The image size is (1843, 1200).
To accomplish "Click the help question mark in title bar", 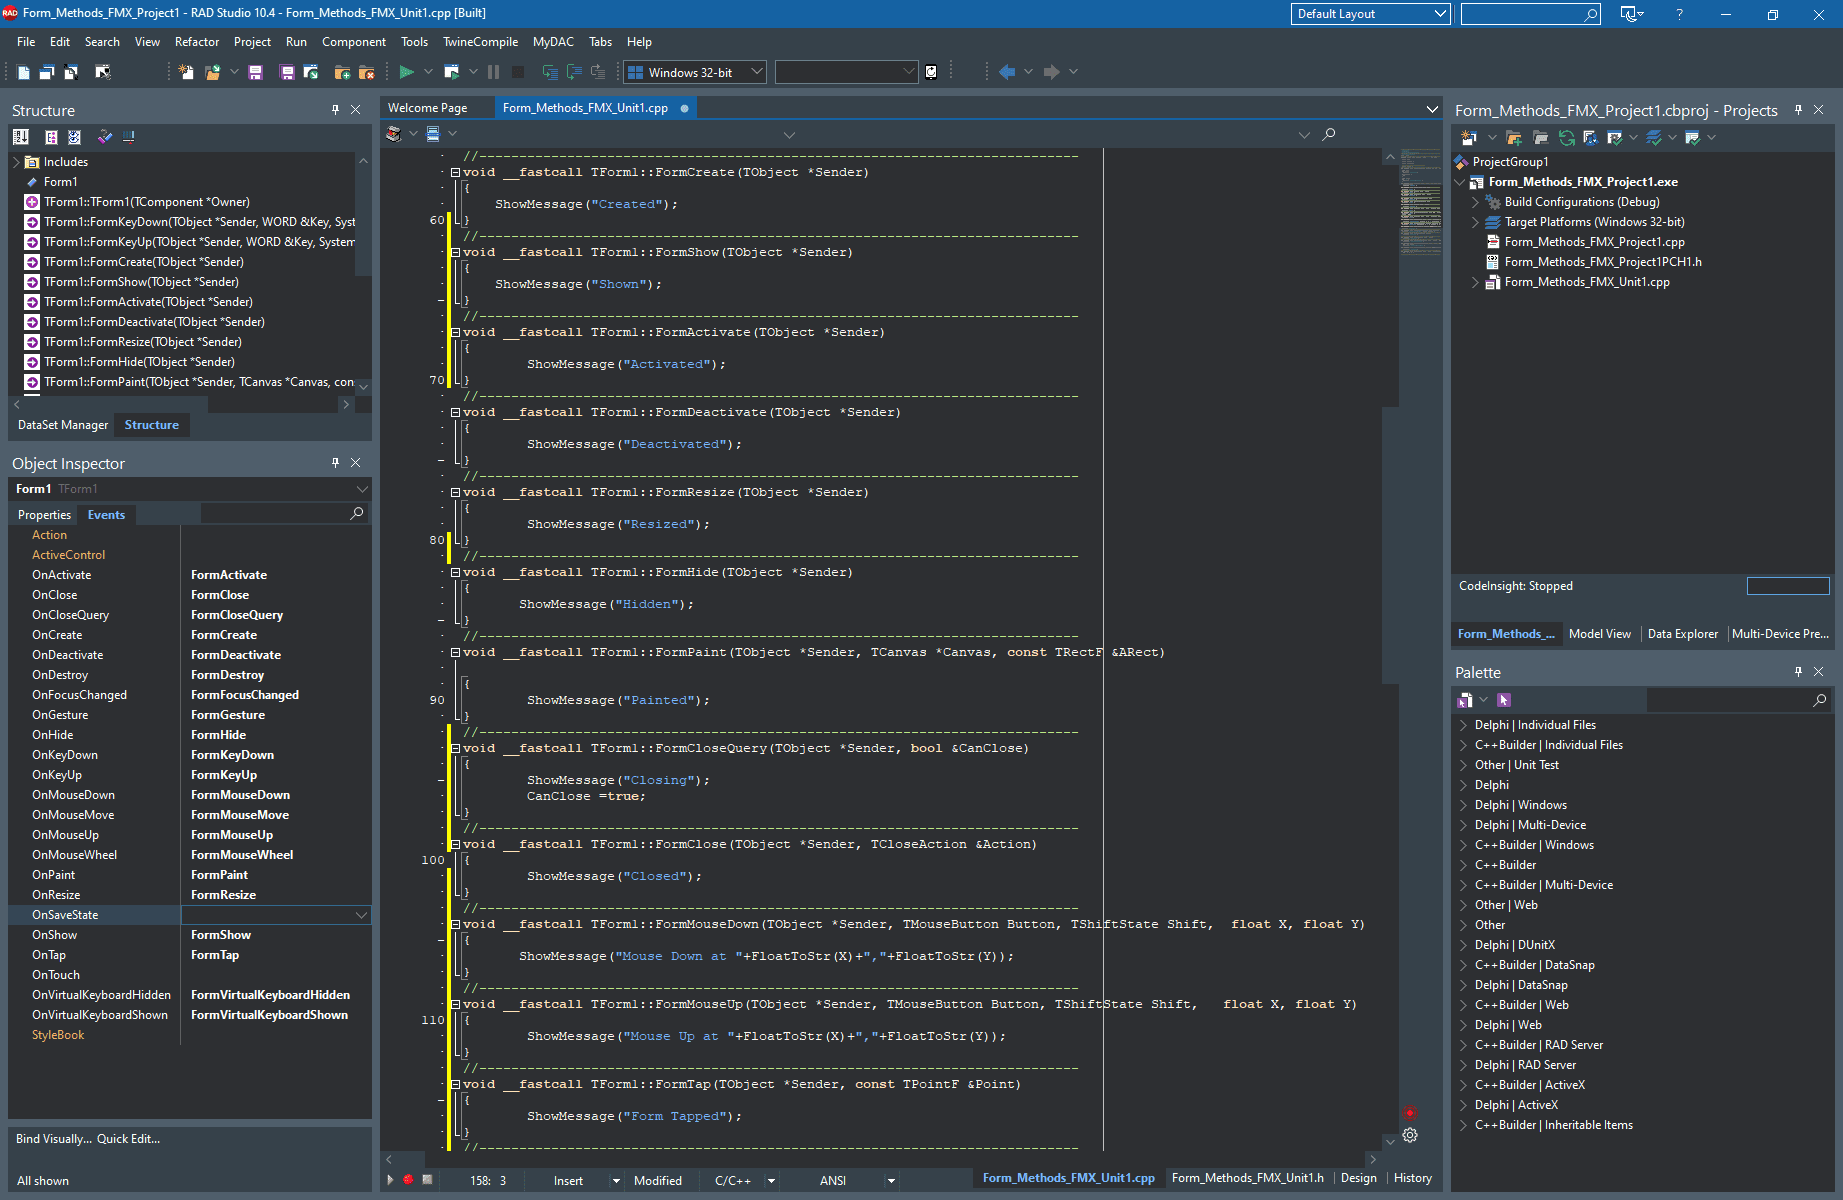I will (1679, 14).
